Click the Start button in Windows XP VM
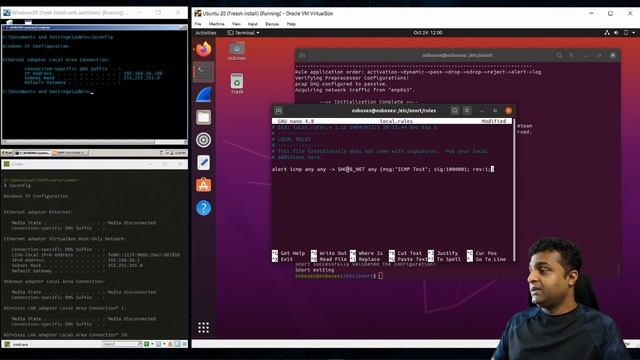Screen dimensions: 640x360 click(x=7, y=153)
